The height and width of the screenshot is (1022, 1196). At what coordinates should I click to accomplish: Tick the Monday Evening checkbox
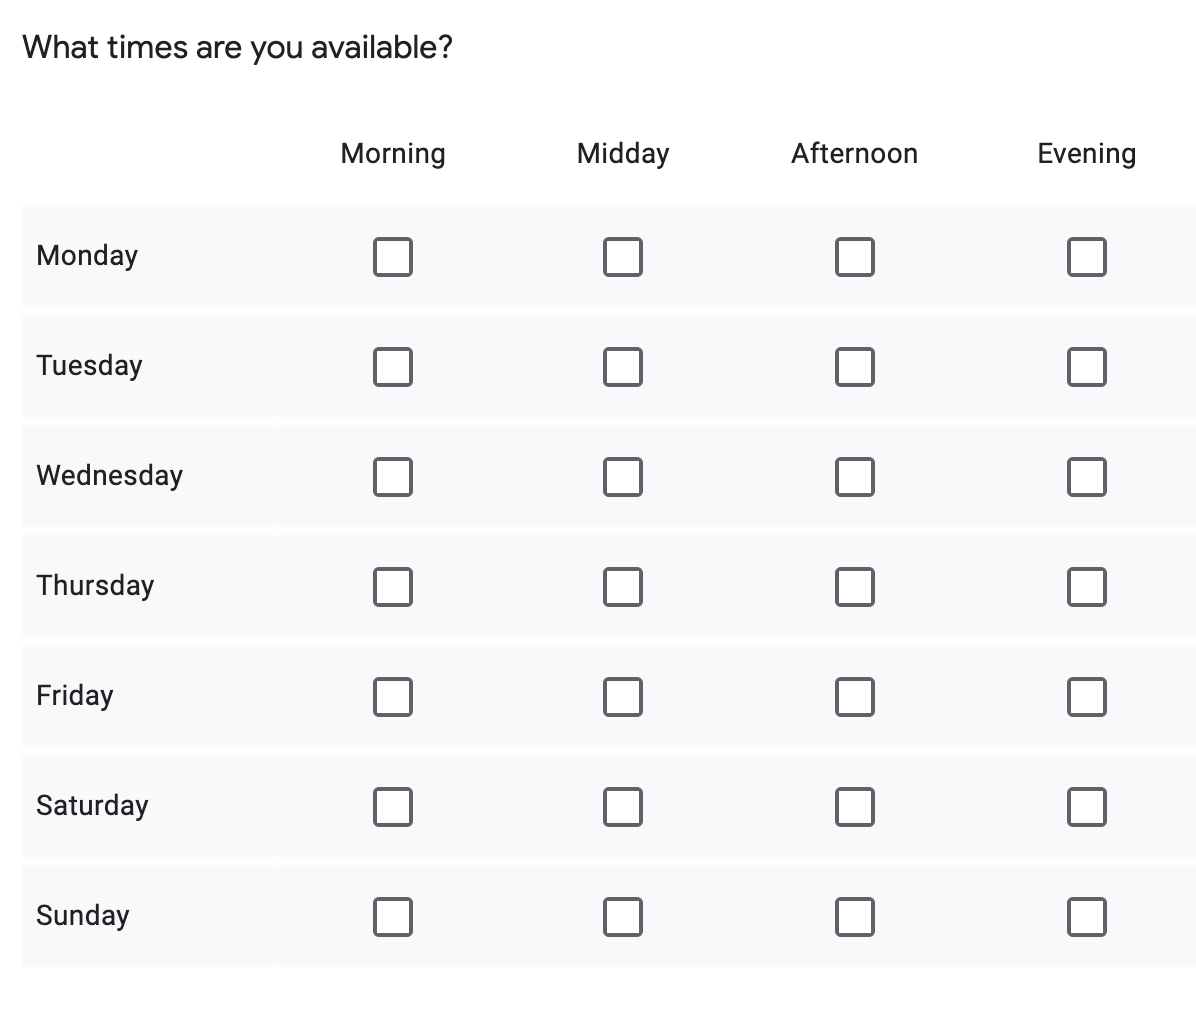[x=1086, y=257]
